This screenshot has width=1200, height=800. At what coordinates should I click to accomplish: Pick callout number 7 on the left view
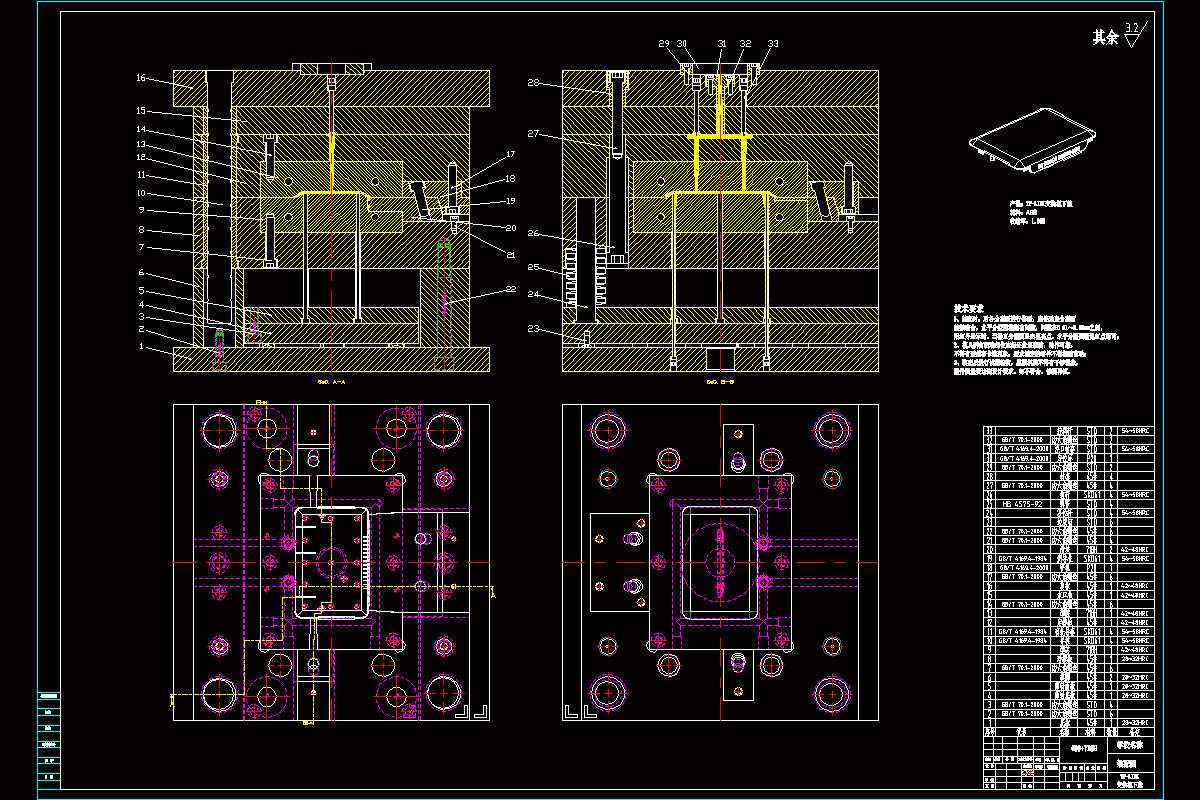click(142, 247)
